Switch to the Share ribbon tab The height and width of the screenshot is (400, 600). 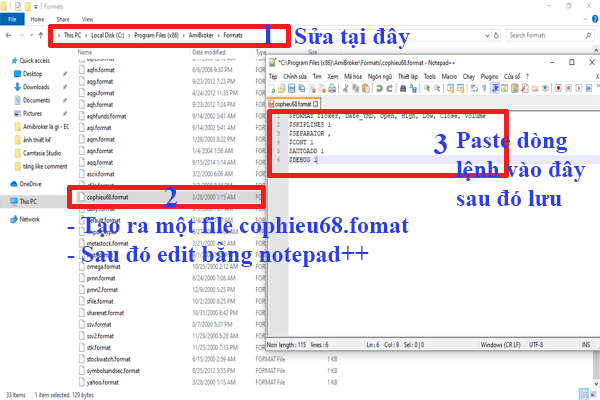coord(63,19)
